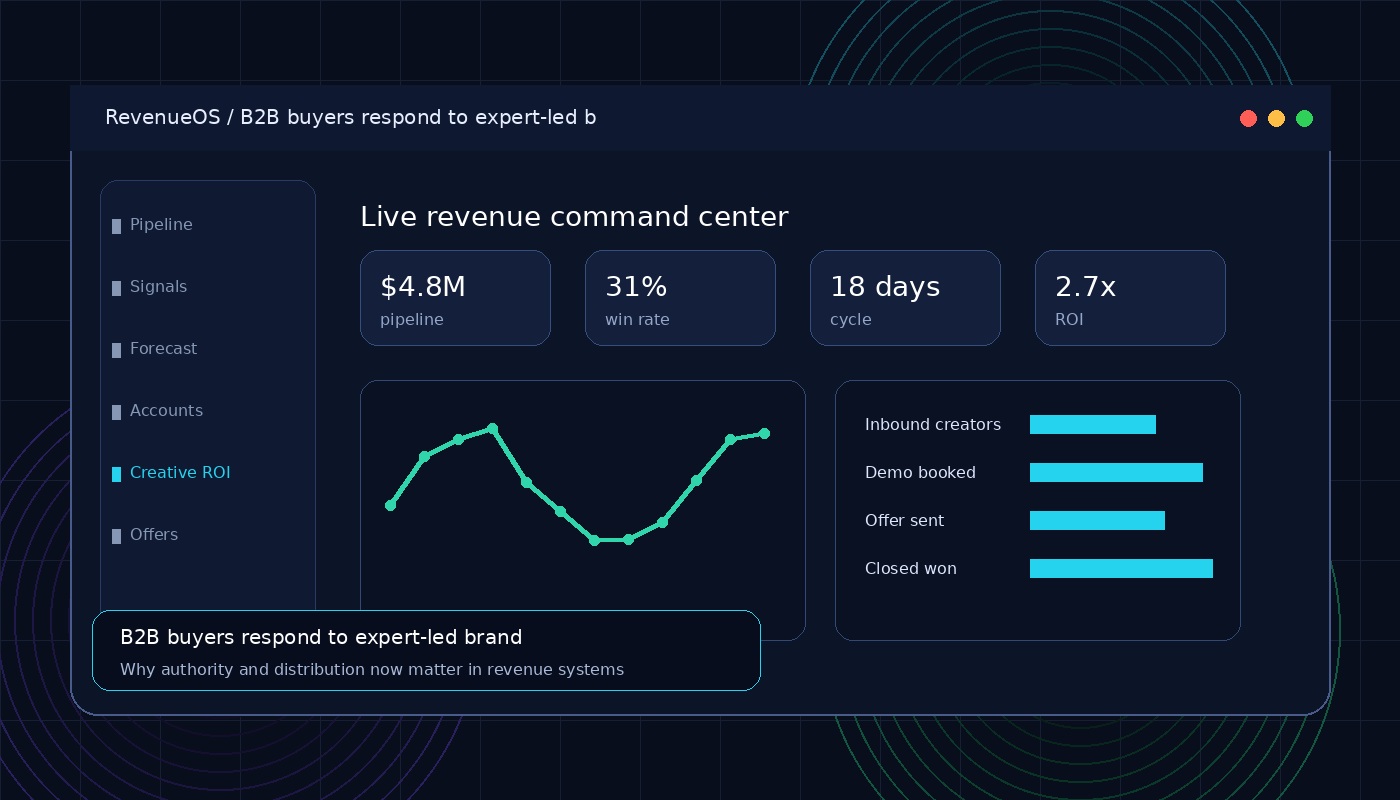
Task: Click the Closed won progress bar
Action: 1121,569
